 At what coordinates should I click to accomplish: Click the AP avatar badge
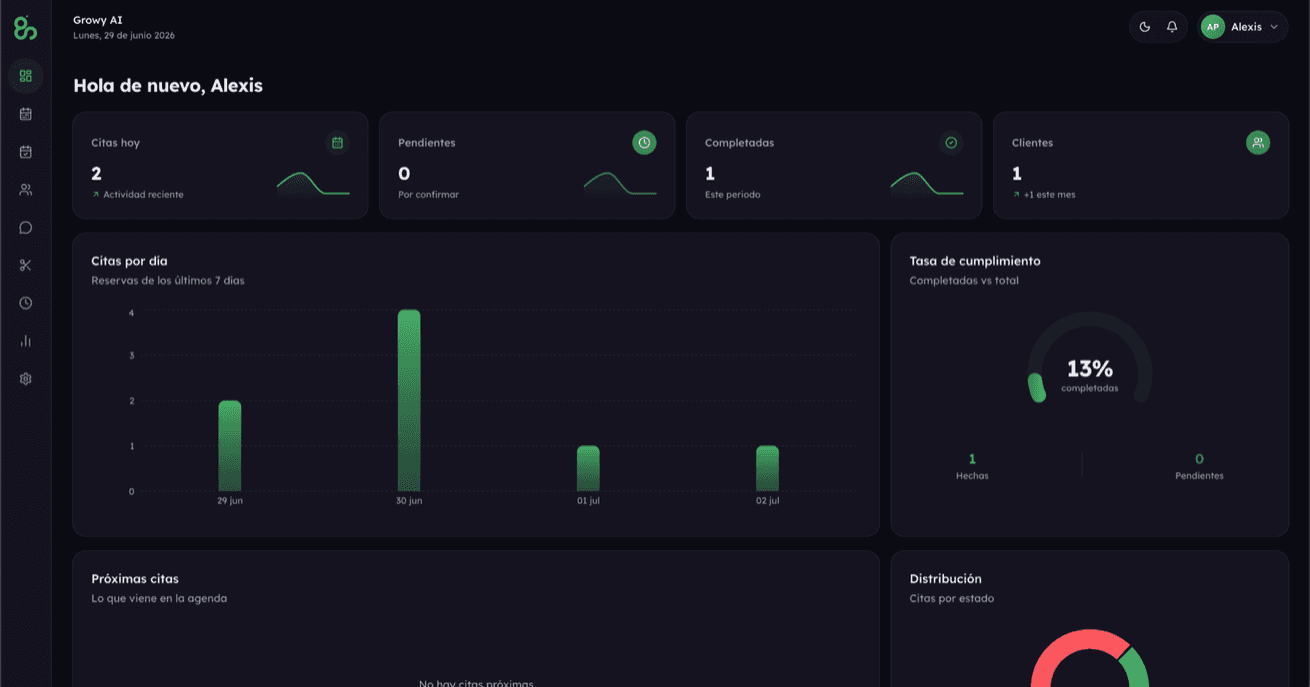1213,27
